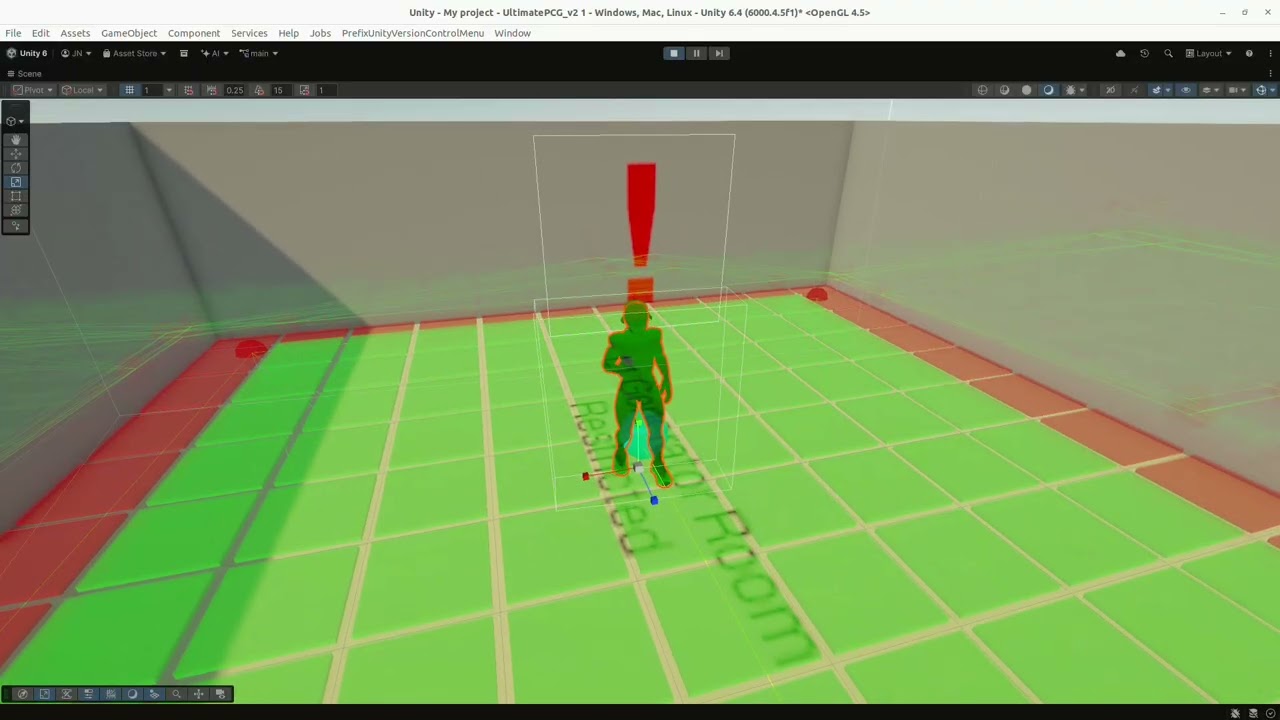Open the top toolbar kebab menu
The width and height of the screenshot is (1280, 720).
tap(1269, 53)
